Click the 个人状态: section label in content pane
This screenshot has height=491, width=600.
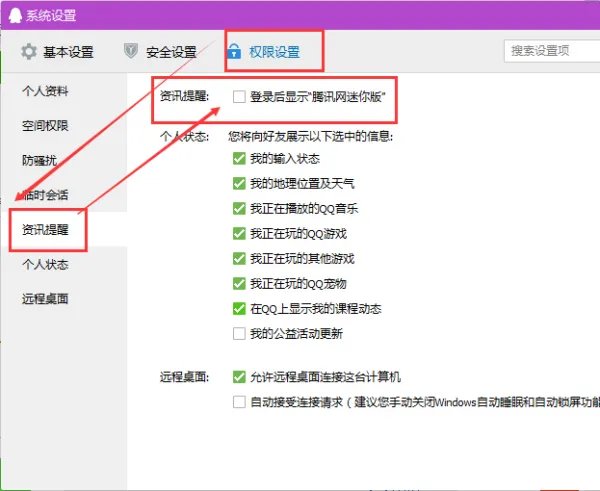click(184, 136)
